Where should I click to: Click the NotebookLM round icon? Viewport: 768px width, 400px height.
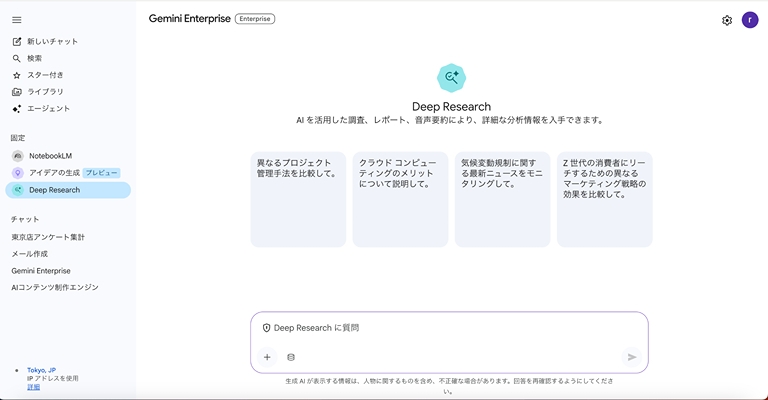pyautogui.click(x=18, y=156)
